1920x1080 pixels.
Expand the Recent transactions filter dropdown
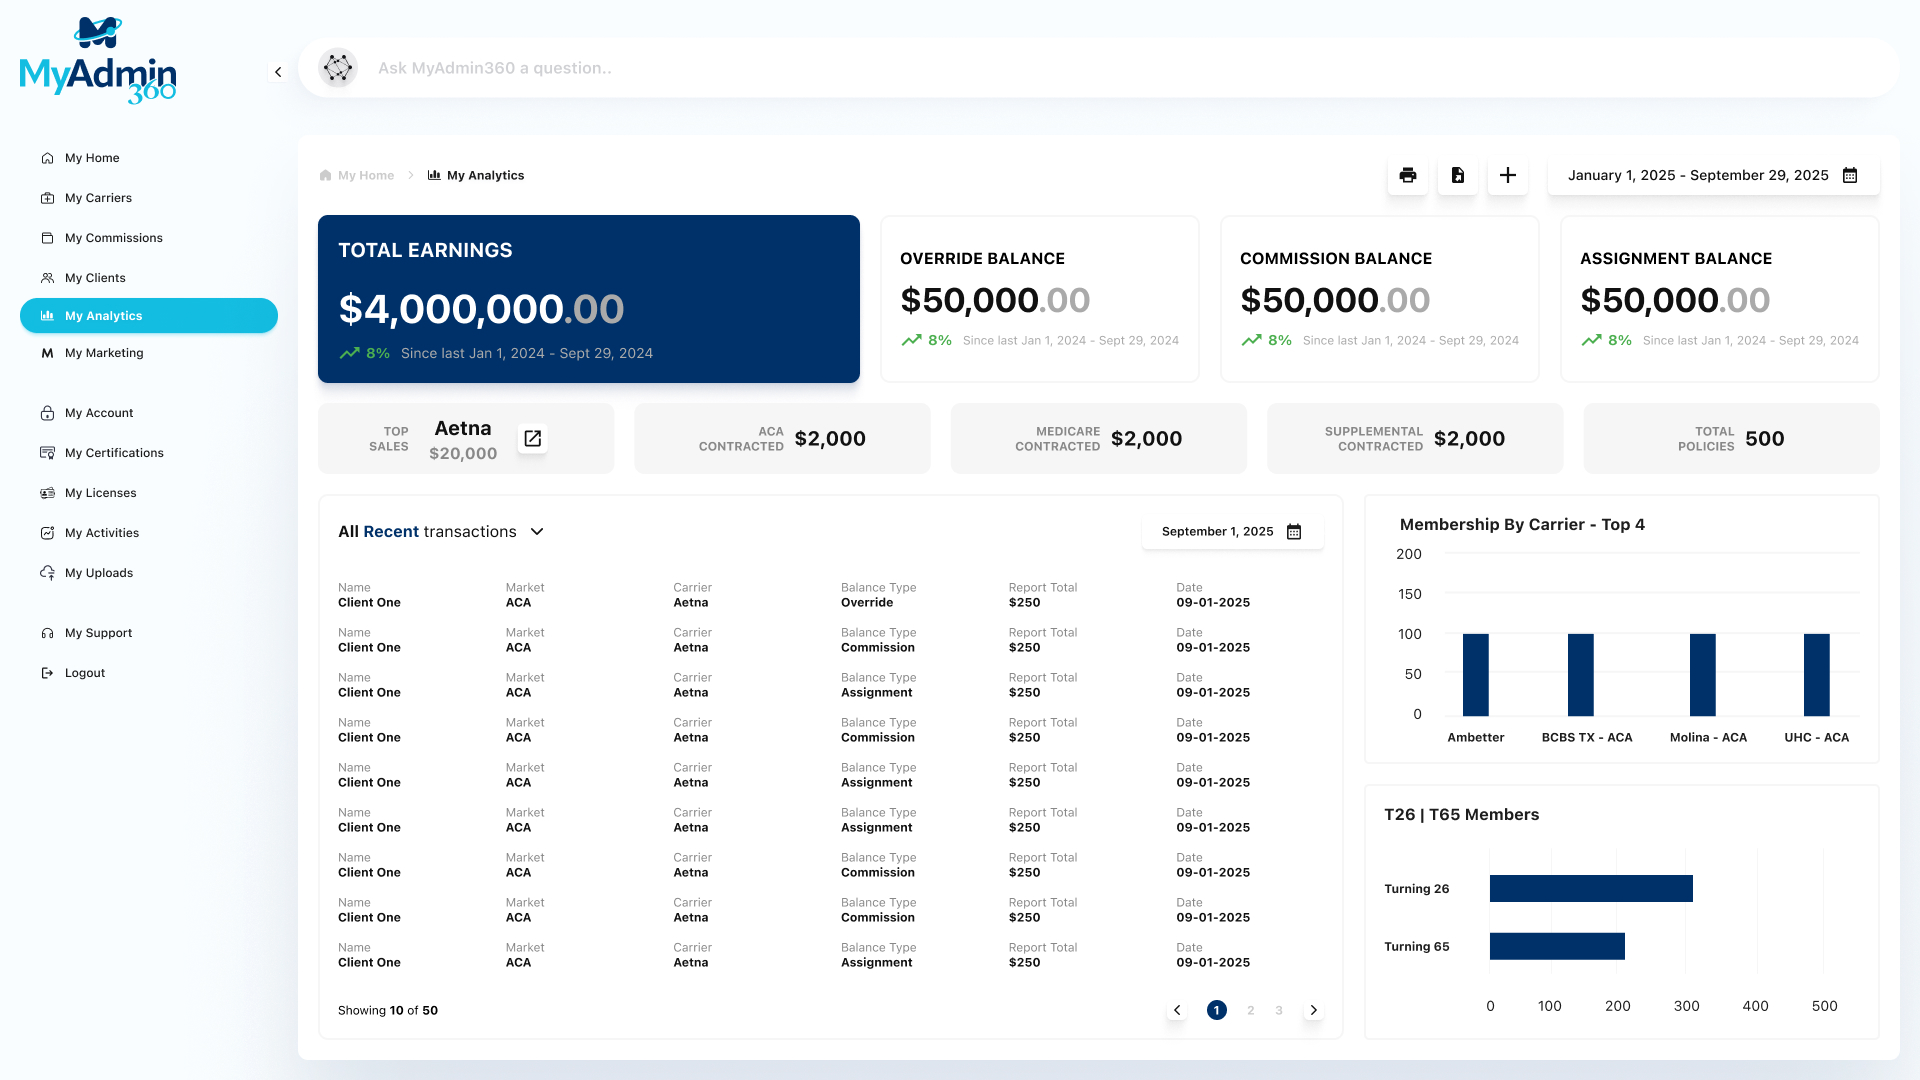(537, 531)
